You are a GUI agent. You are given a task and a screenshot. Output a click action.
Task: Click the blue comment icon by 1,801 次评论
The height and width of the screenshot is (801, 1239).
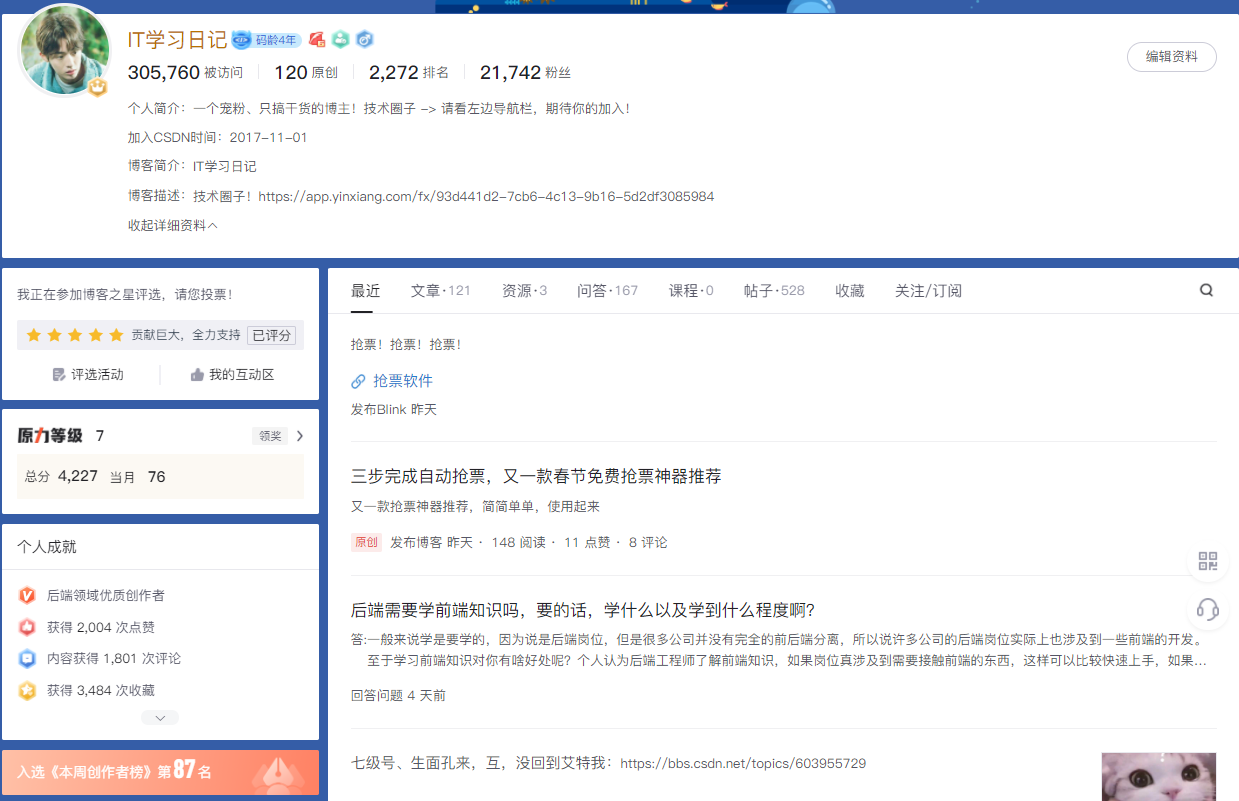pos(27,658)
